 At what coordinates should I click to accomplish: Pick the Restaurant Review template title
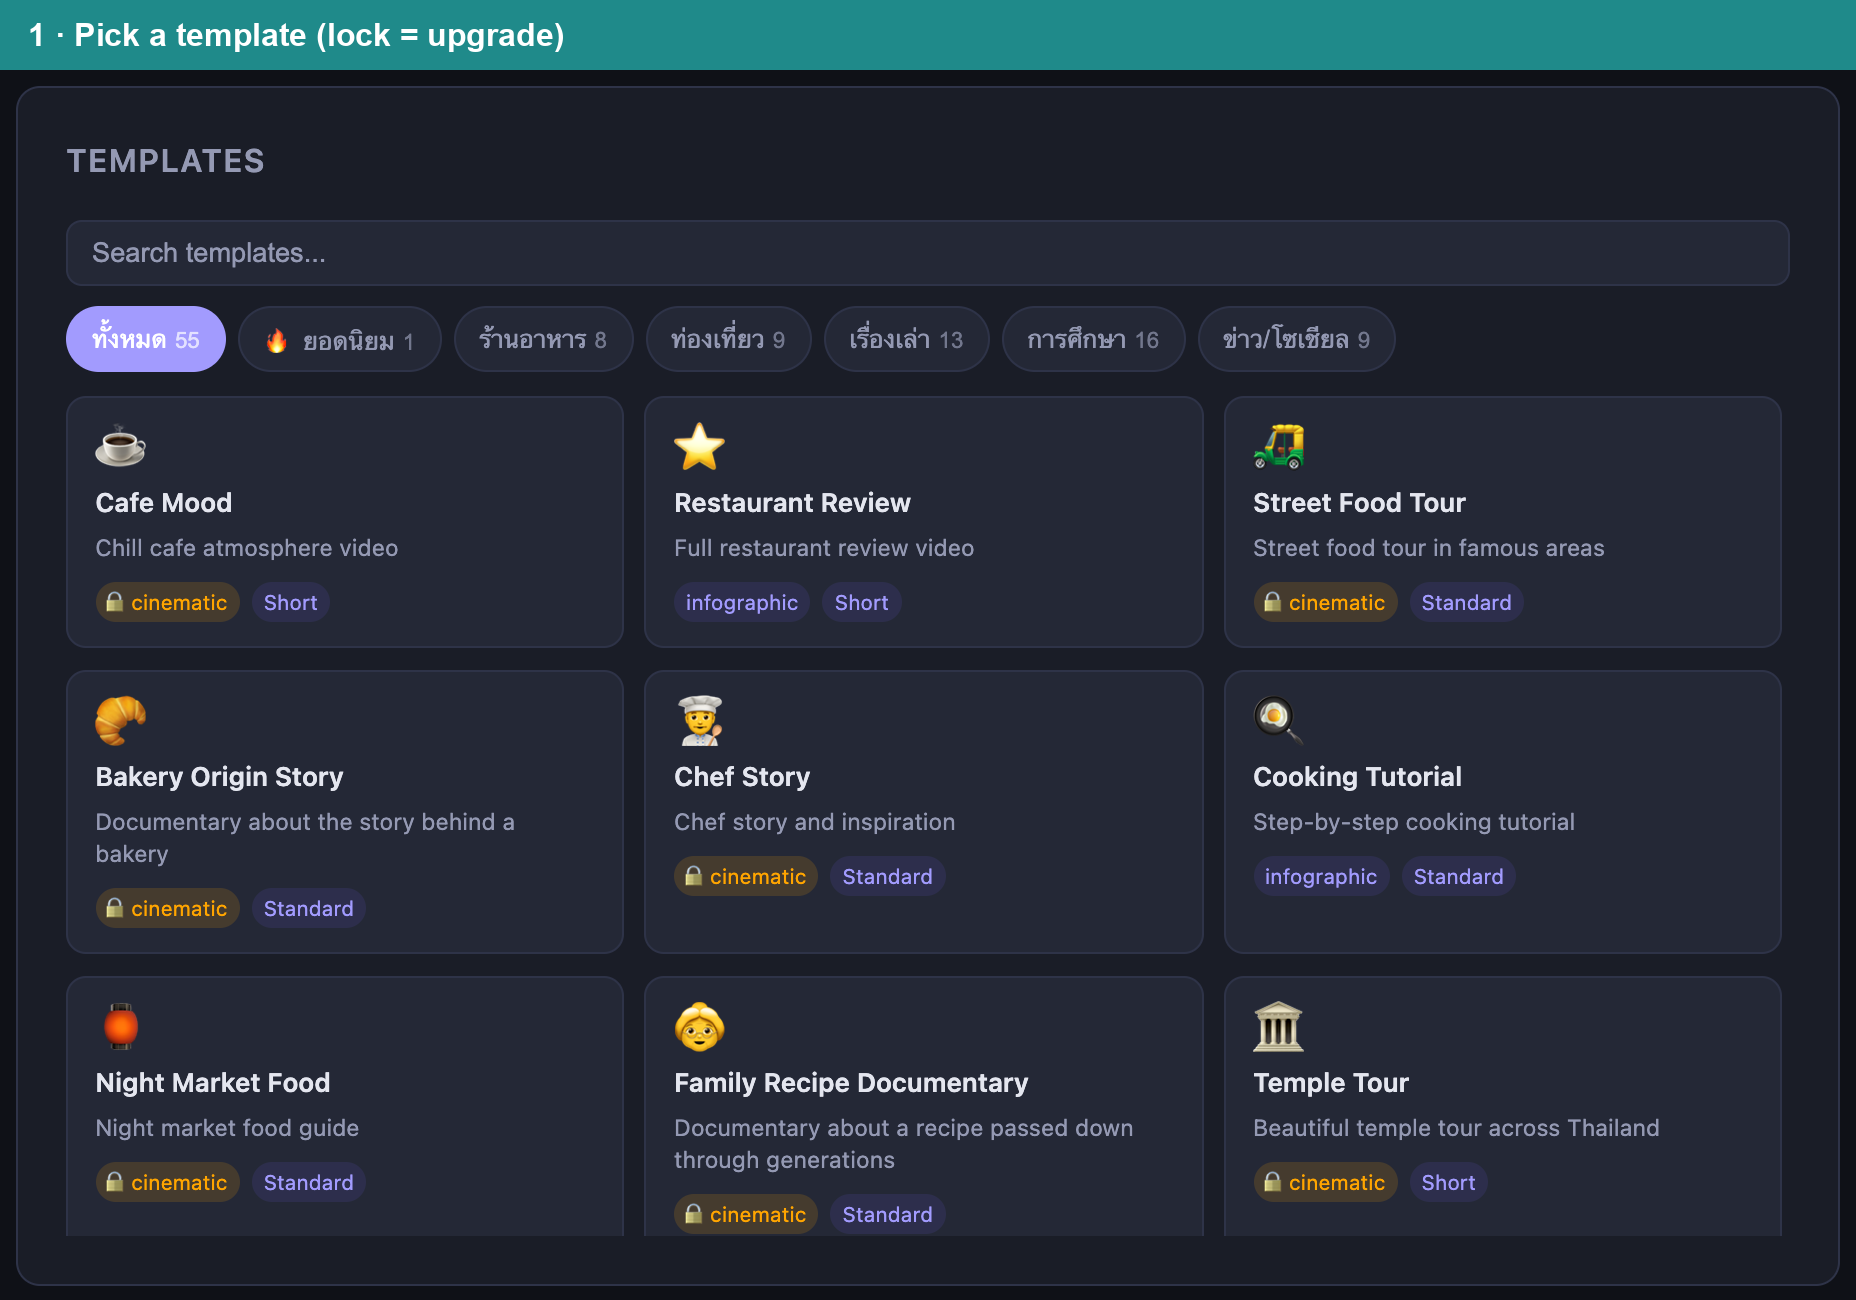pyautogui.click(x=793, y=503)
